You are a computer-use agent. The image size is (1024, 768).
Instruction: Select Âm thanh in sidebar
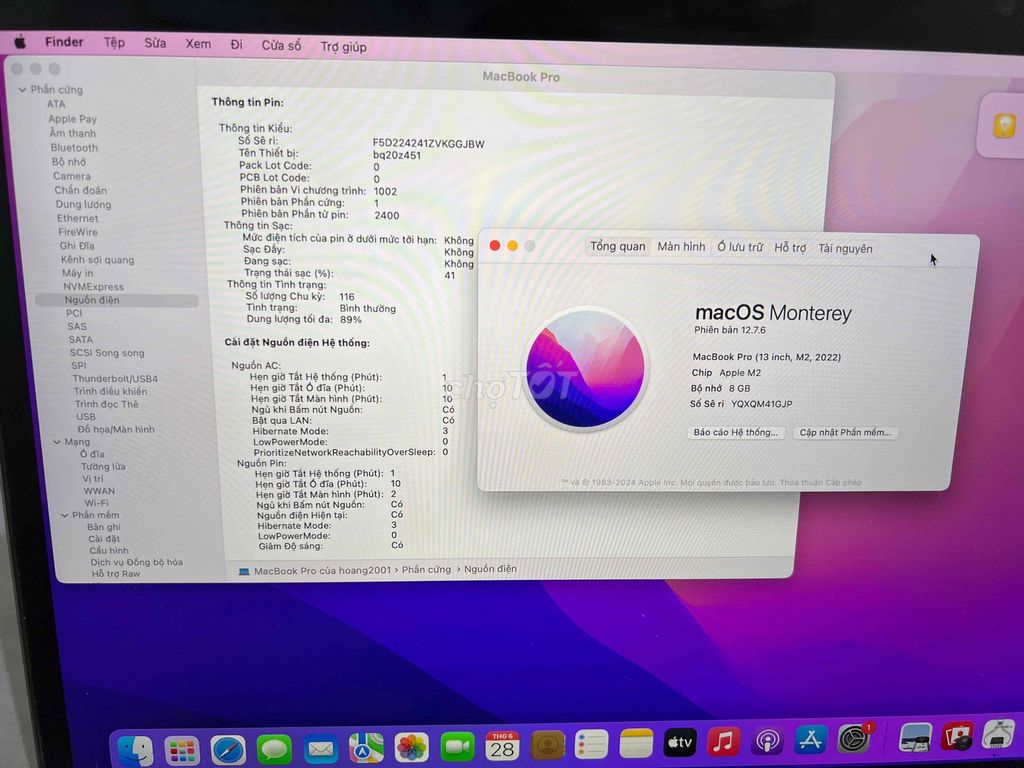[72, 133]
